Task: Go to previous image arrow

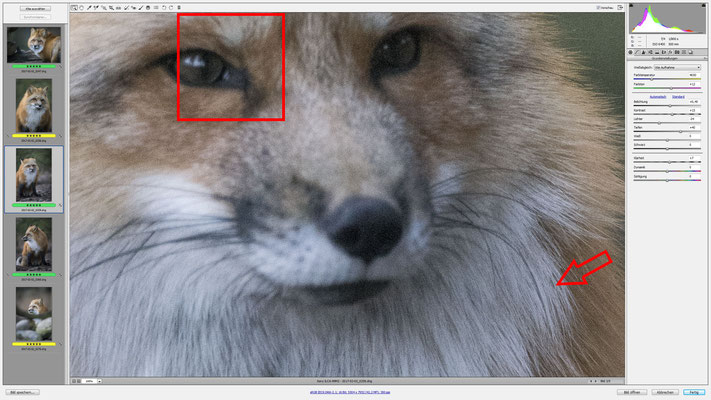Action: tap(591, 381)
